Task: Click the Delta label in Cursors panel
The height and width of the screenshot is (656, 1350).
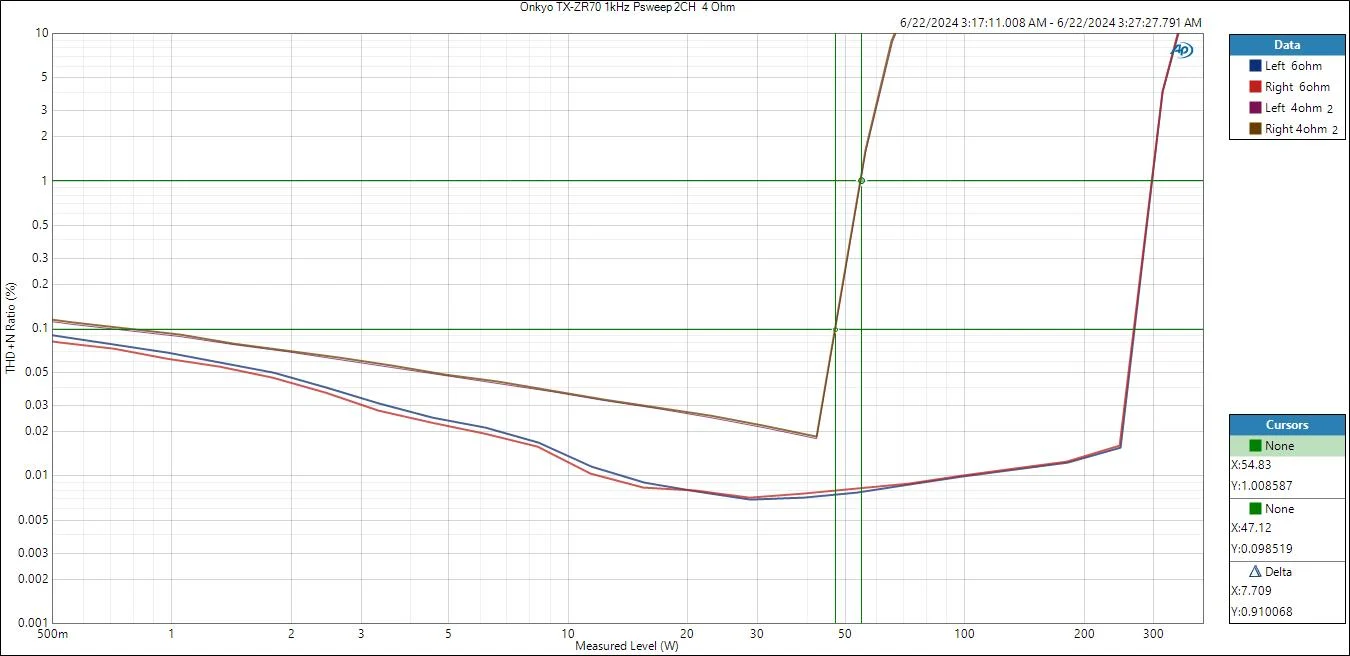Action: point(1279,572)
